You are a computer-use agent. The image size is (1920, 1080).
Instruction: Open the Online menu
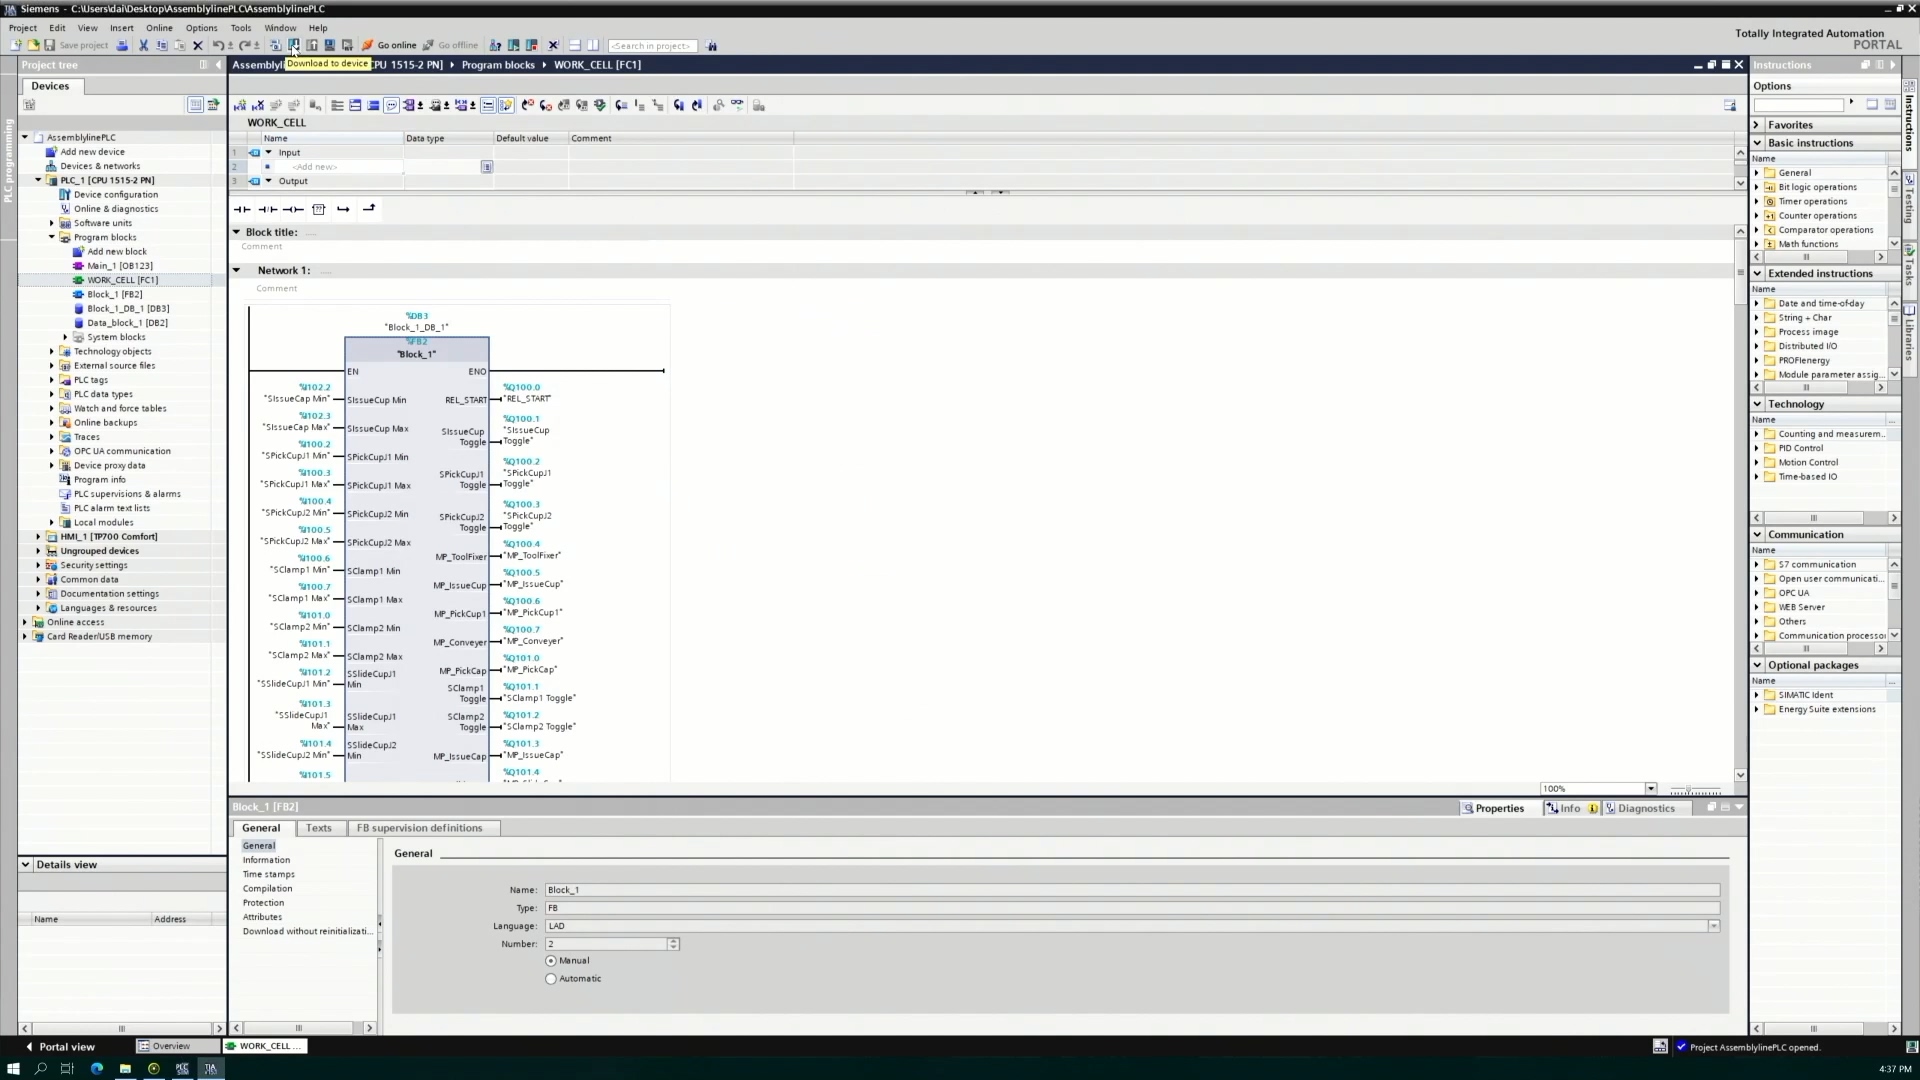(x=158, y=28)
